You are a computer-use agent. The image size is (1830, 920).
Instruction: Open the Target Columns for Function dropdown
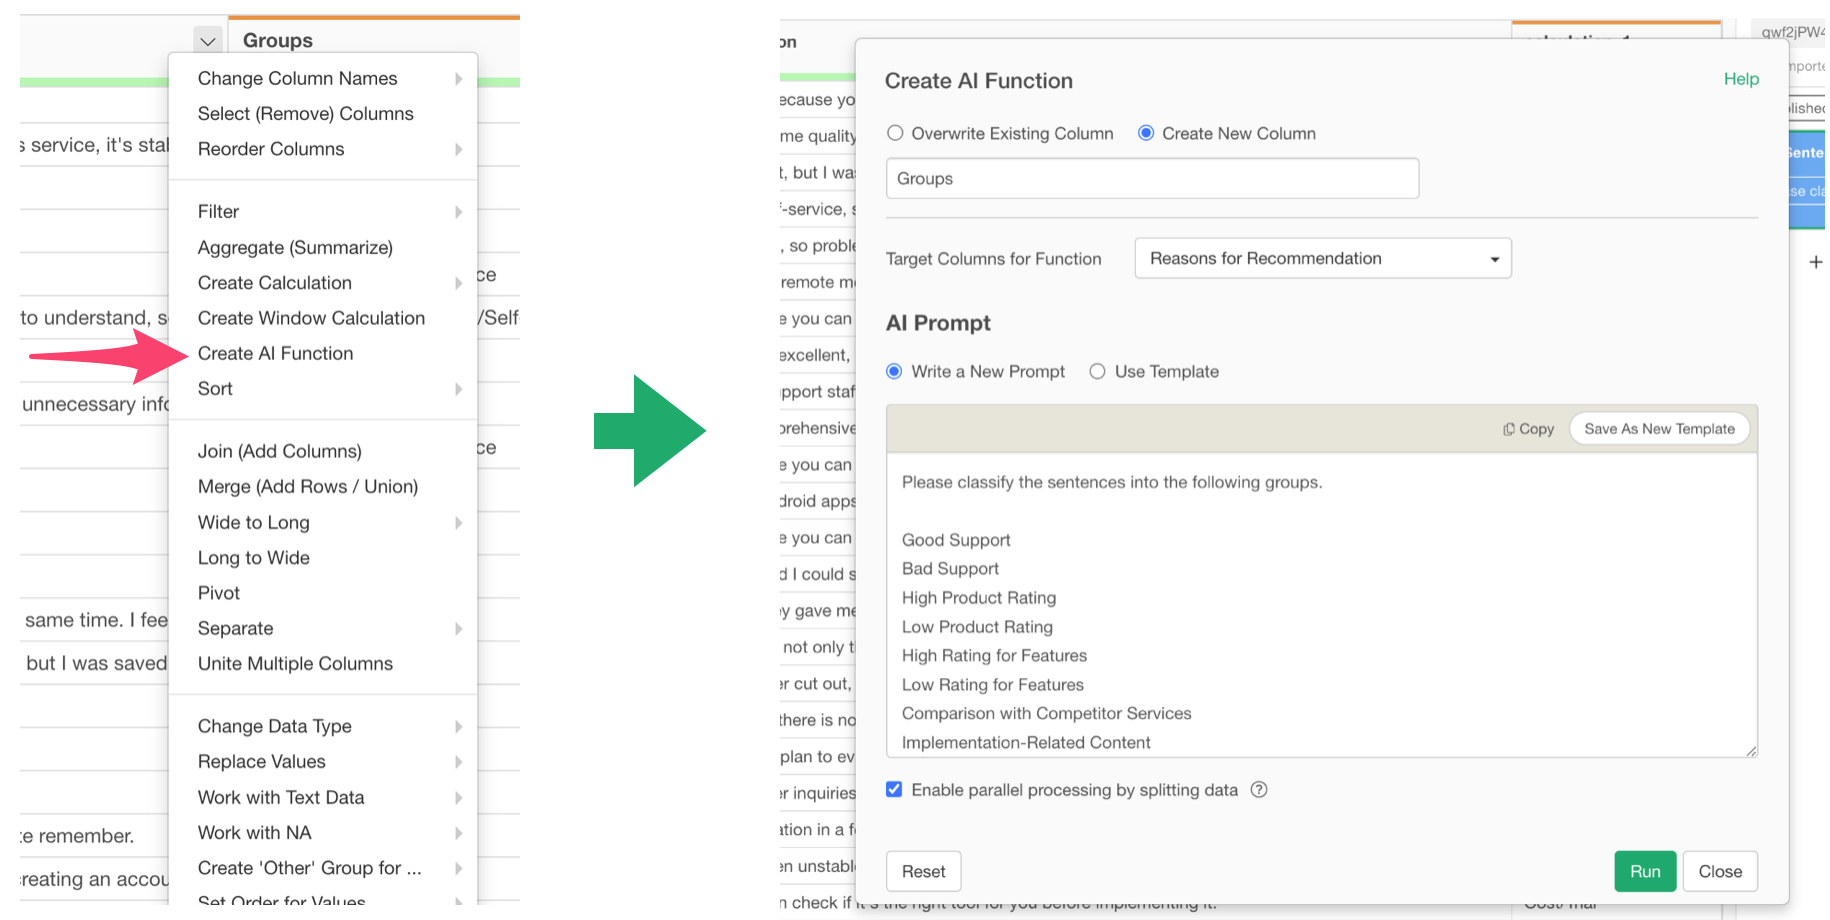pyautogui.click(x=1323, y=259)
